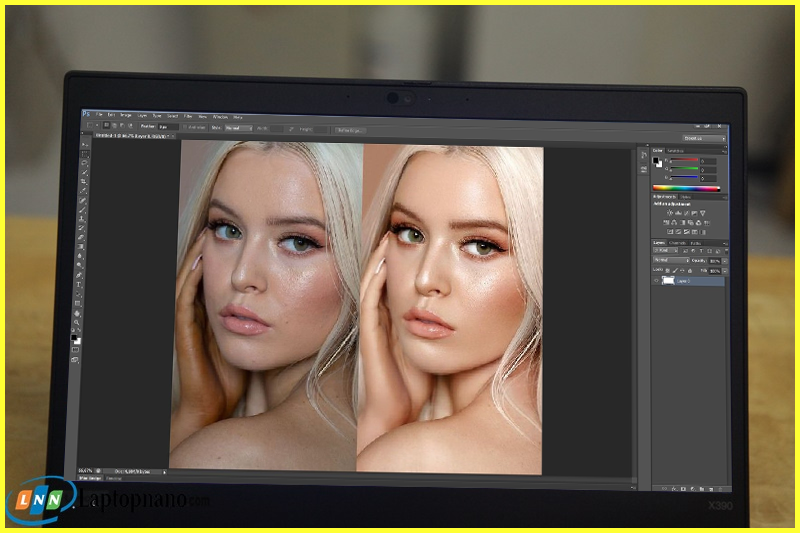Select the Hand tool
This screenshot has height=533, width=800.
[79, 313]
